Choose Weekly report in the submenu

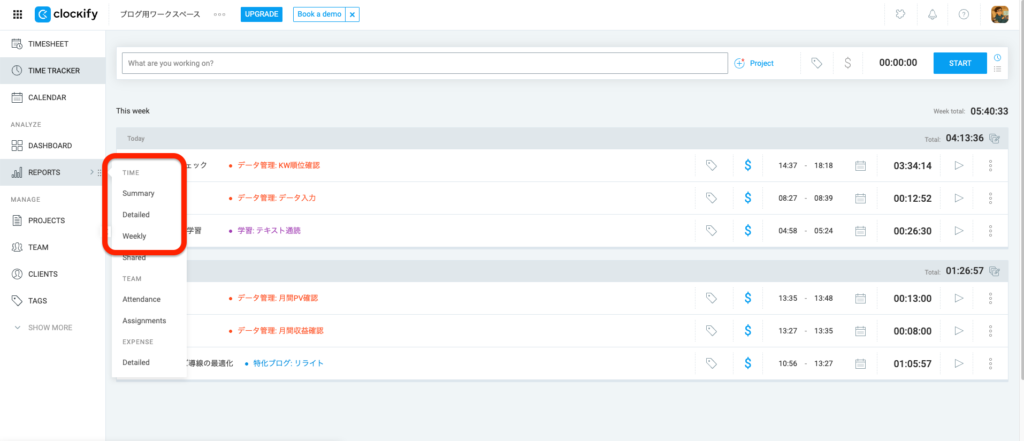click(x=134, y=236)
